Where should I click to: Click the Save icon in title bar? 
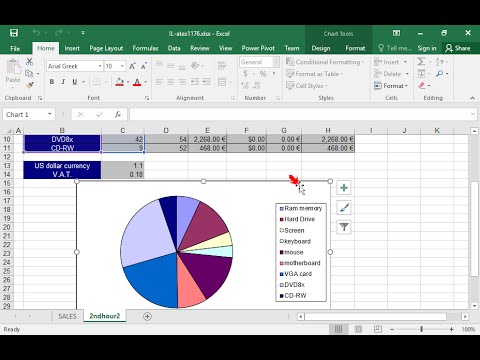point(14,33)
